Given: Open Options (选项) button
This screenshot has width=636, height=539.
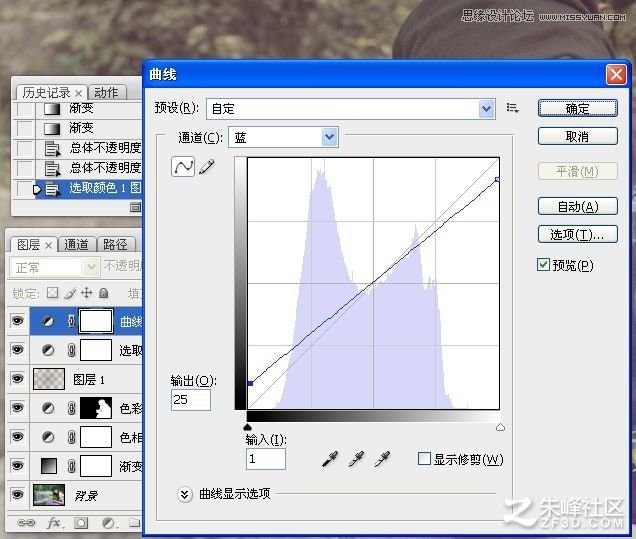Looking at the screenshot, I should (578, 234).
